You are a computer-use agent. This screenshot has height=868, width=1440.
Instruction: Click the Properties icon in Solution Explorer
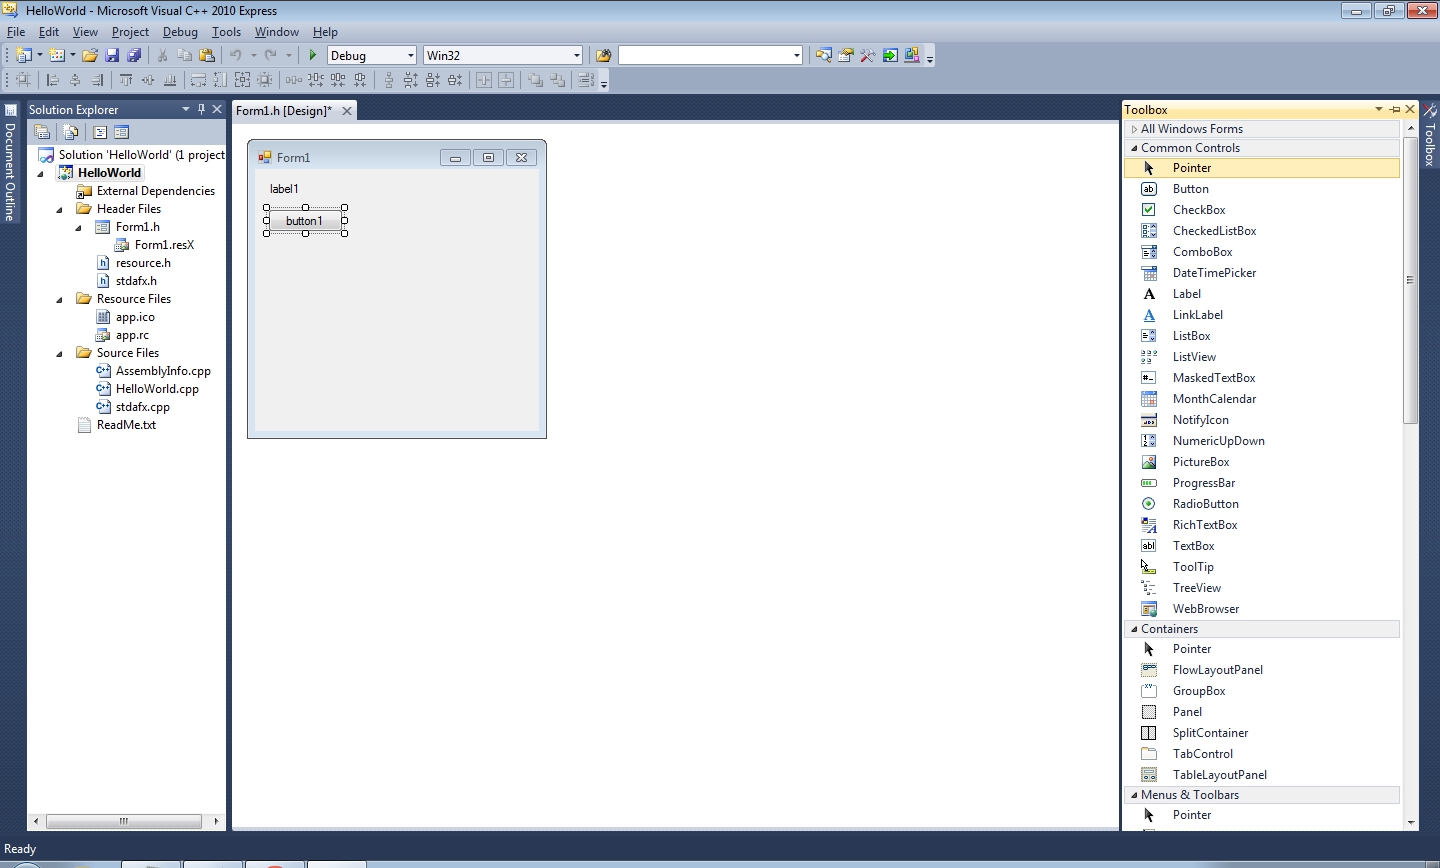pos(43,131)
